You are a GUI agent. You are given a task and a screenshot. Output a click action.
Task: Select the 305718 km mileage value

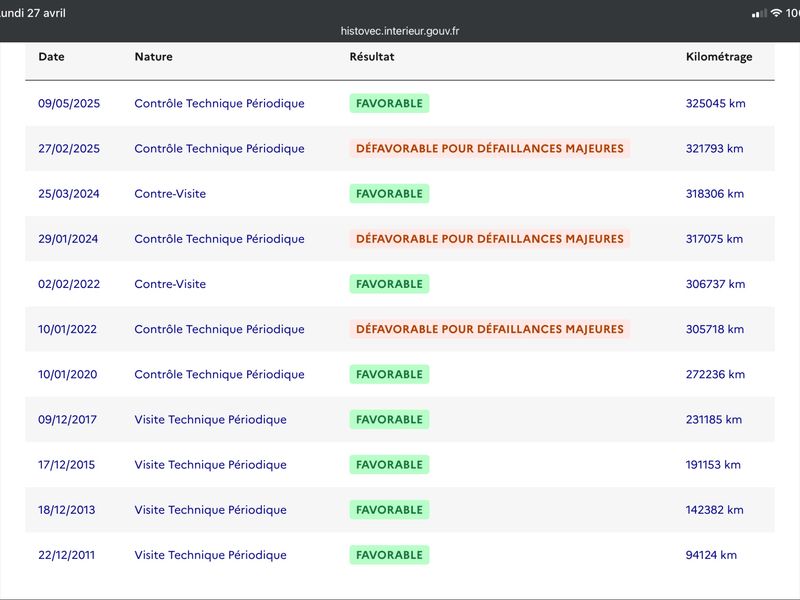pyautogui.click(x=714, y=329)
